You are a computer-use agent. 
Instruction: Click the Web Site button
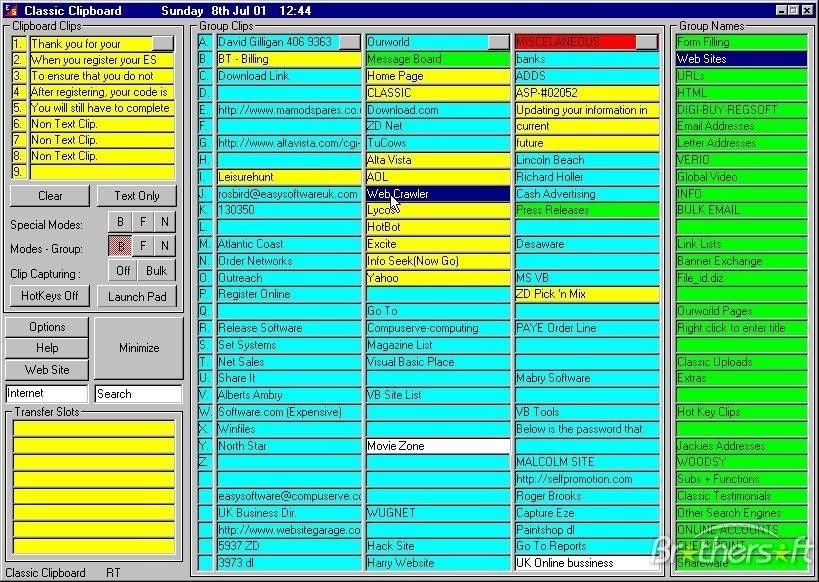[x=47, y=370]
